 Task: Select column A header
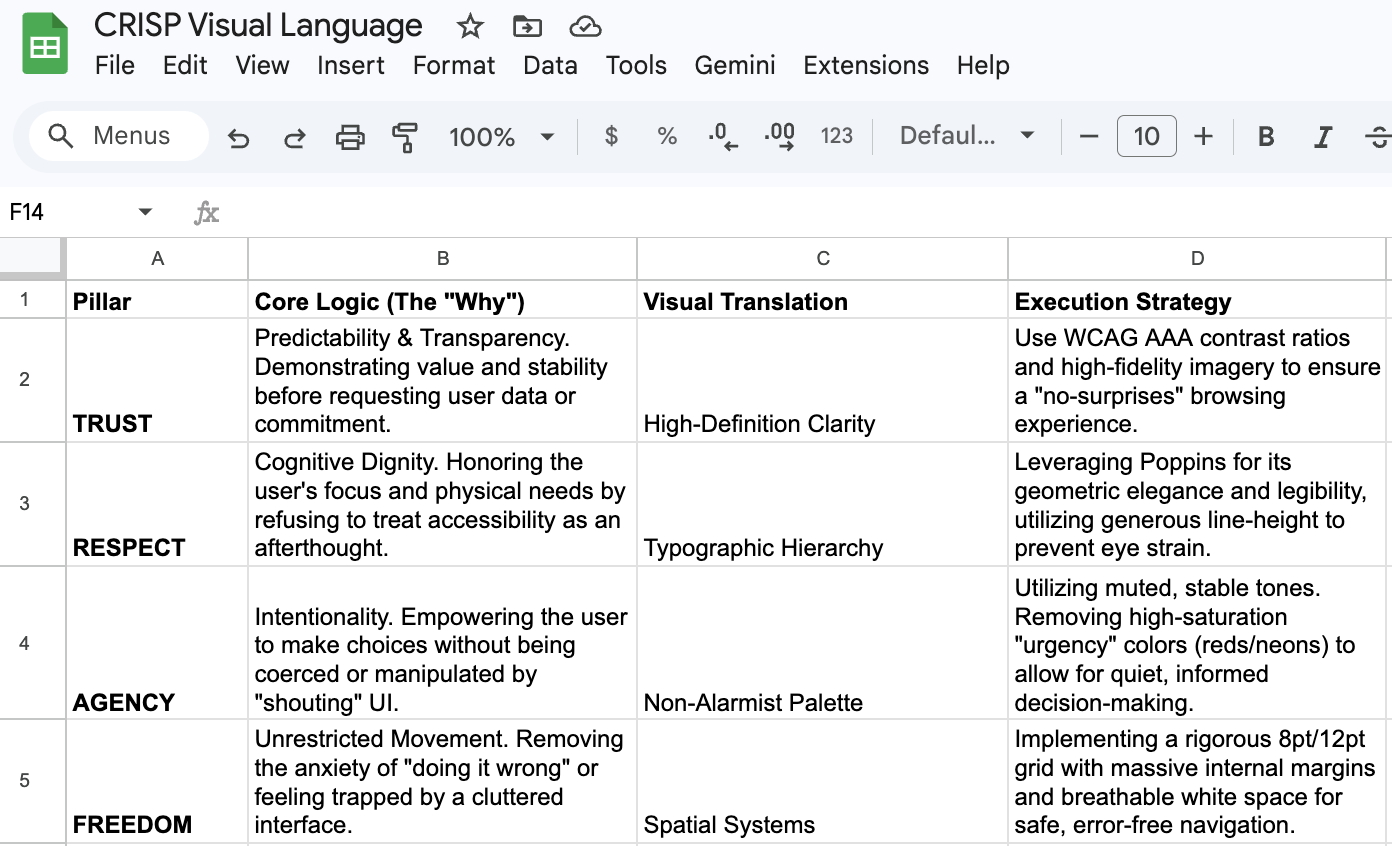(x=157, y=259)
